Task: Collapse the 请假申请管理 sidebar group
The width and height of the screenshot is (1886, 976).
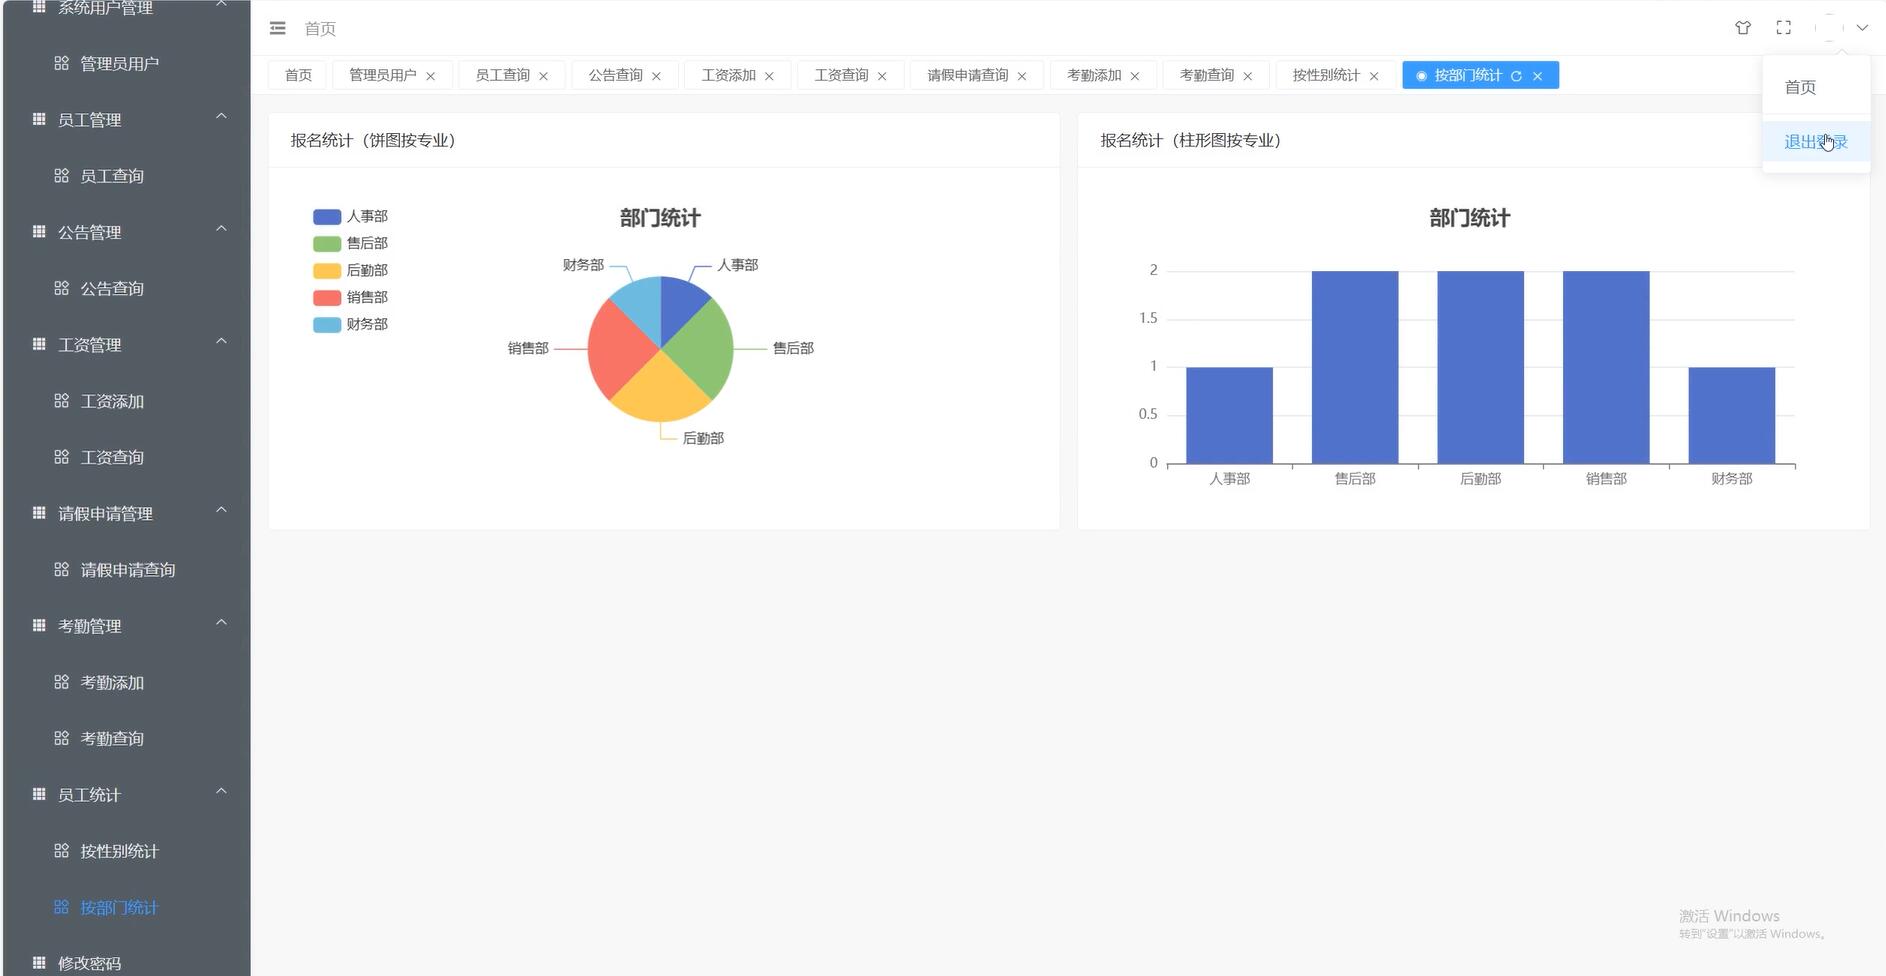Action: pyautogui.click(x=126, y=514)
